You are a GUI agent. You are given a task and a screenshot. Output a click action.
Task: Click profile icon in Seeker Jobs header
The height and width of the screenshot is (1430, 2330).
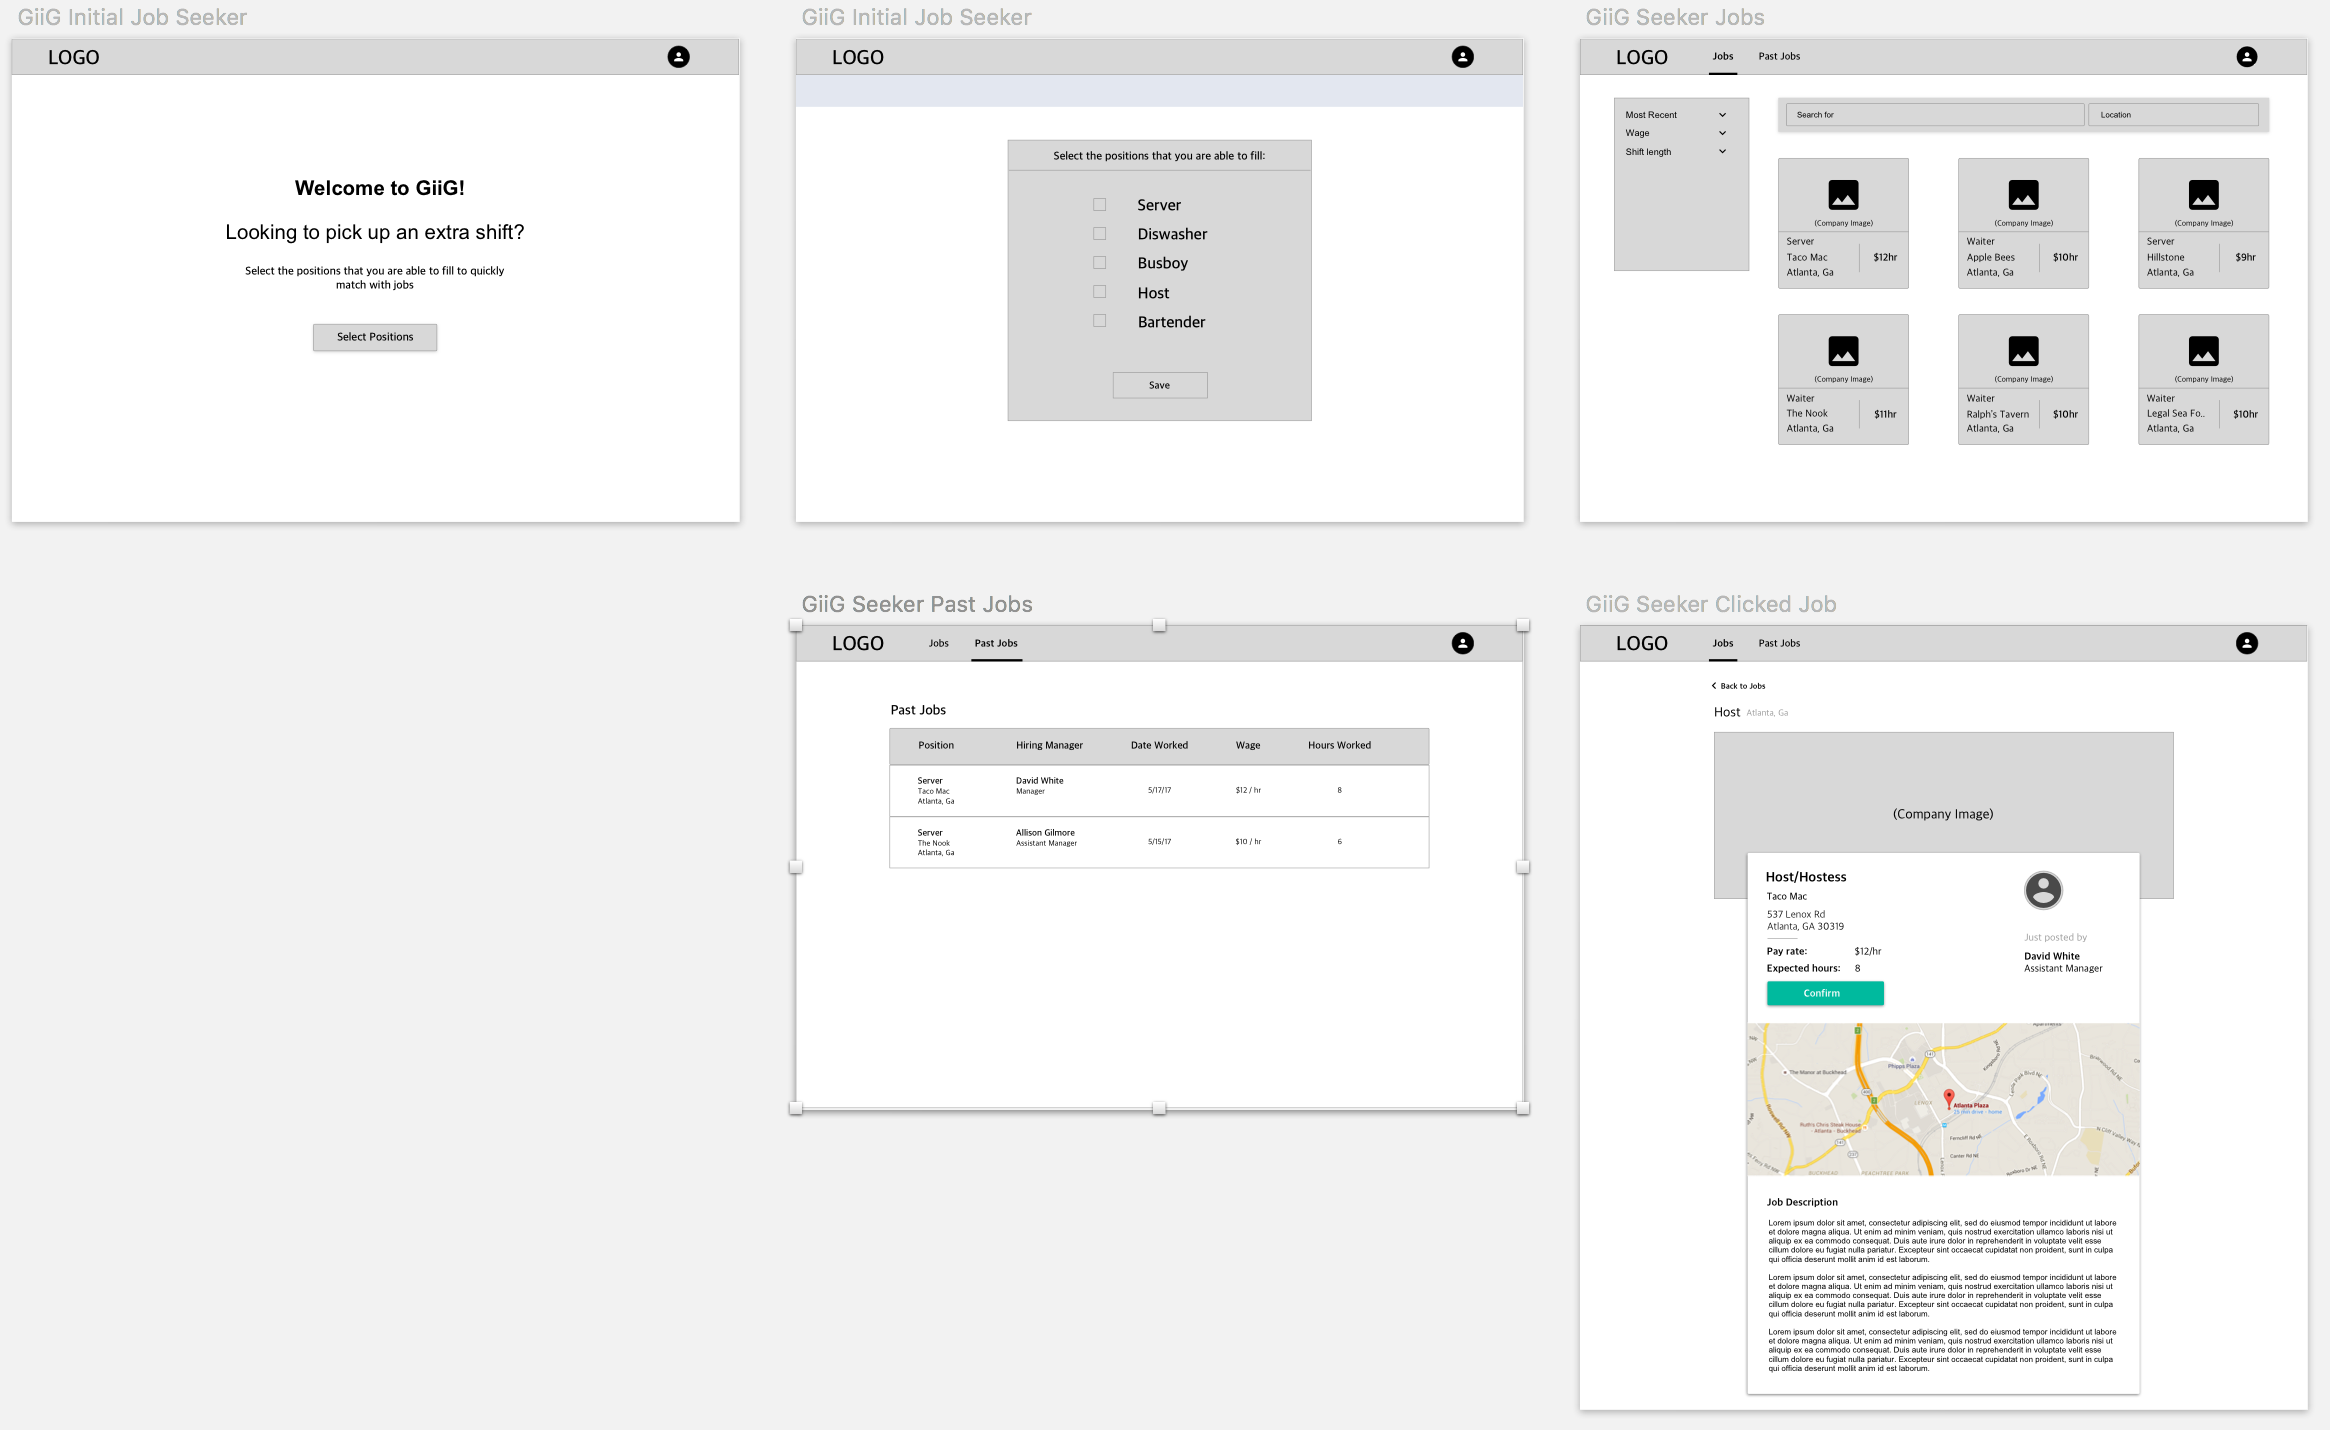click(2246, 57)
